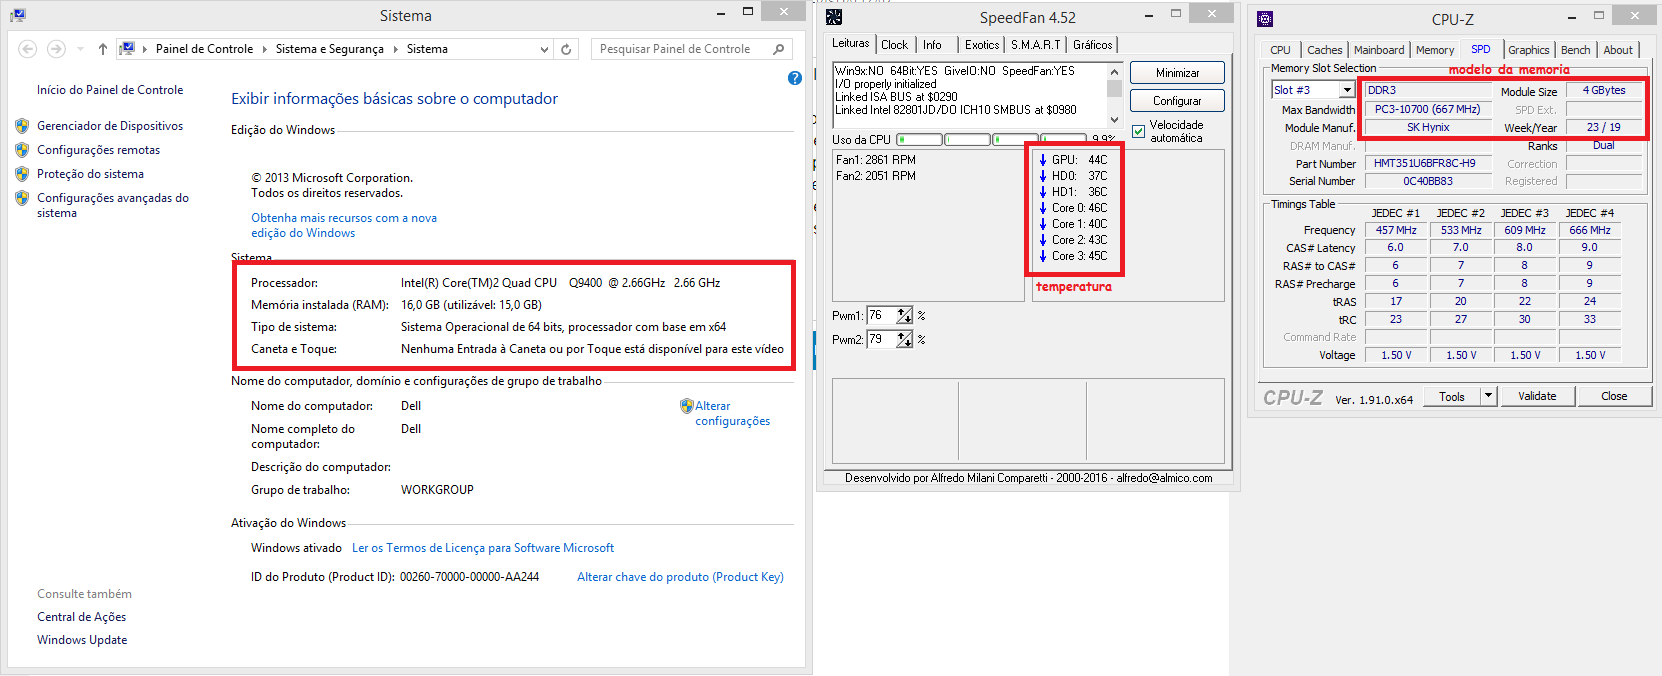Click the SpeedFan log scrollbar down arrow
The height and width of the screenshot is (676, 1662).
(1115, 119)
